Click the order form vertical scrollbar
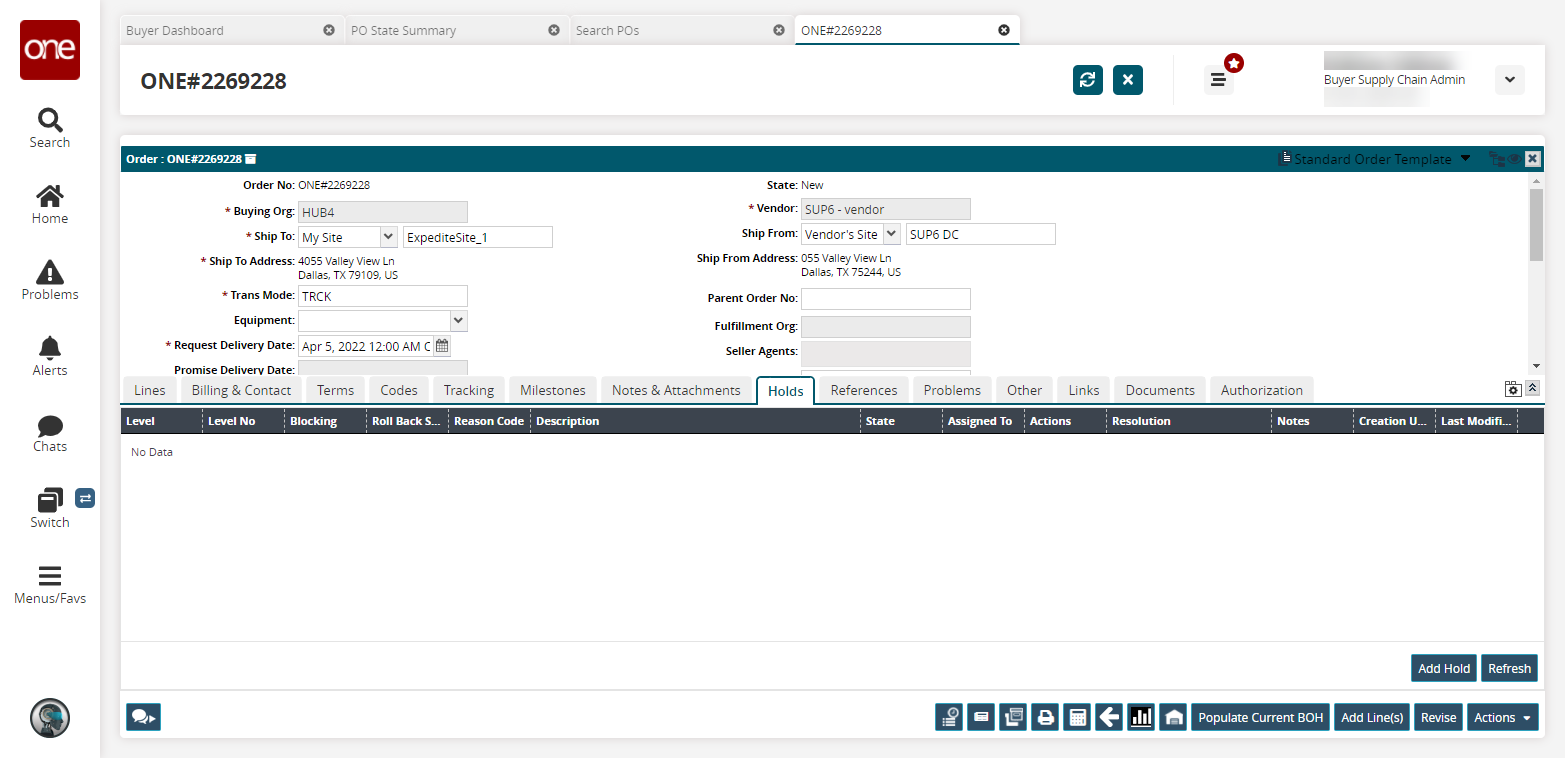Viewport: 1565px width, 758px height. click(x=1536, y=225)
